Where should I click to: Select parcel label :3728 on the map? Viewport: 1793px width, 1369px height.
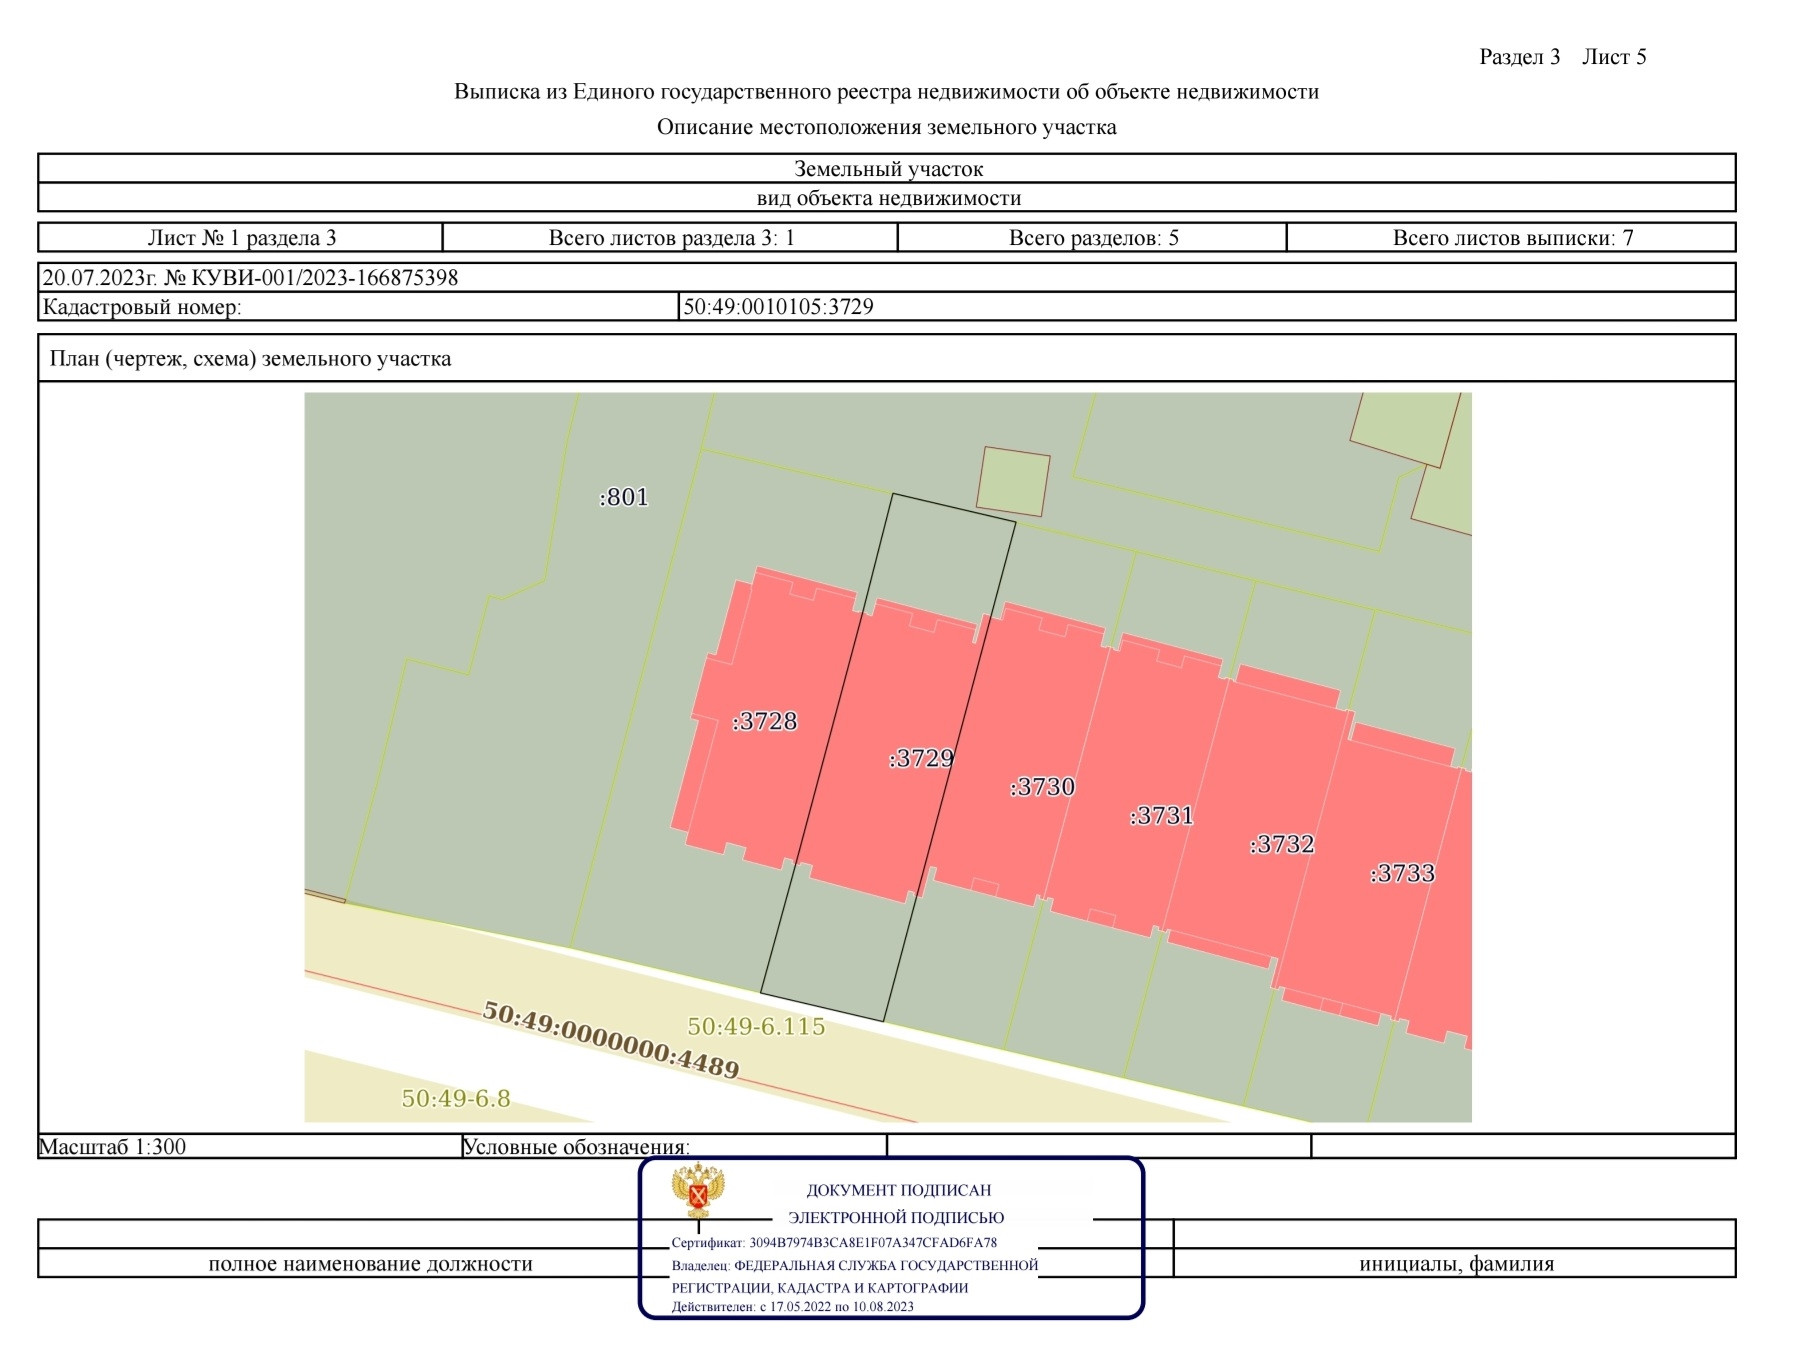point(764,721)
